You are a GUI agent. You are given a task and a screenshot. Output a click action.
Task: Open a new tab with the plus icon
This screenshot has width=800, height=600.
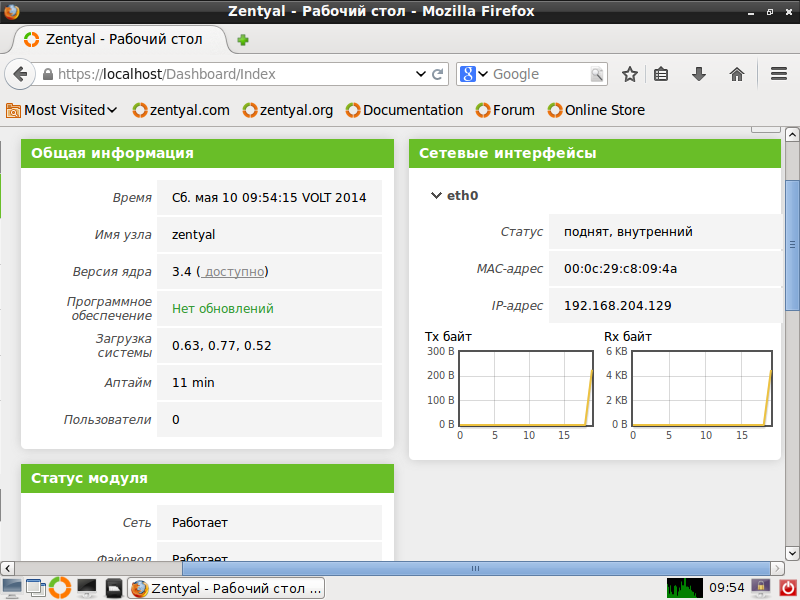243,40
